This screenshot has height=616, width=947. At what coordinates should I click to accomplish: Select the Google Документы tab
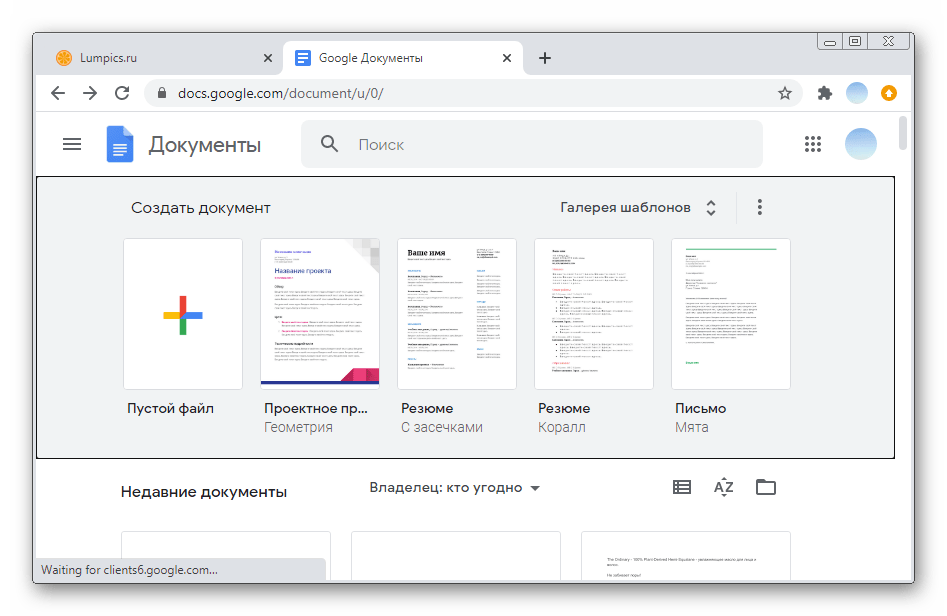(x=403, y=58)
